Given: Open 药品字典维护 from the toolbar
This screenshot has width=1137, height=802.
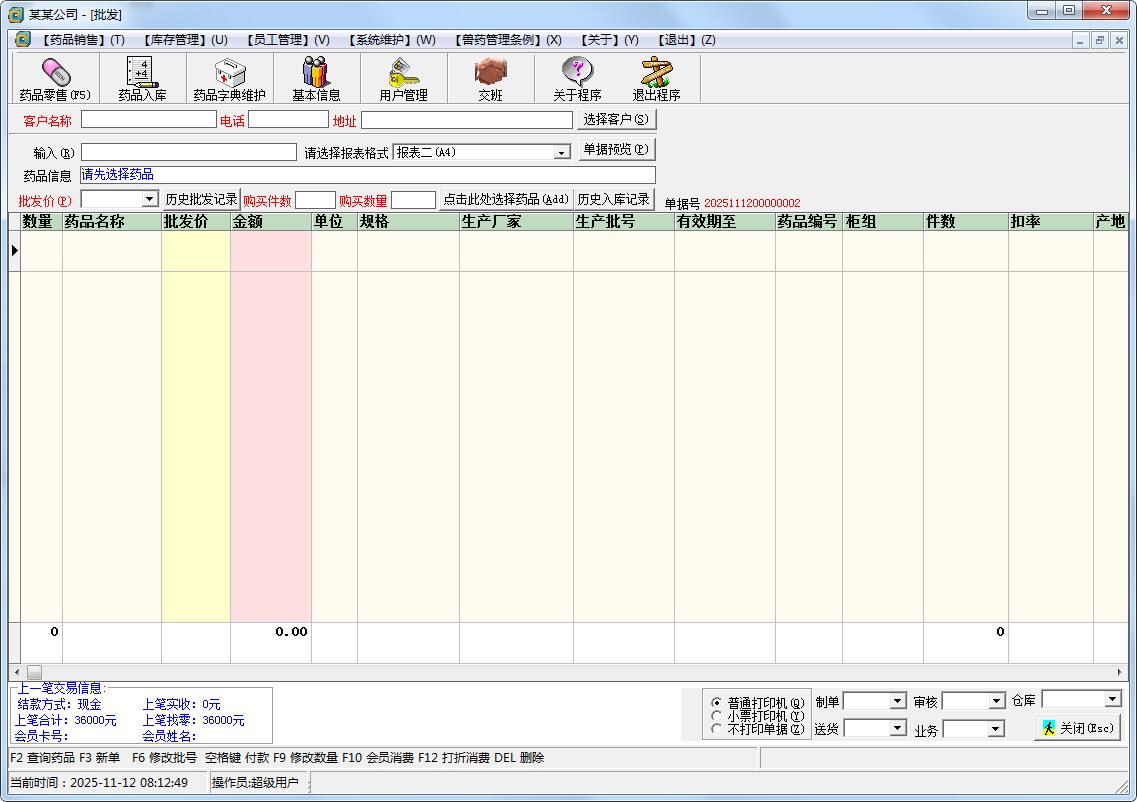Looking at the screenshot, I should click(229, 78).
